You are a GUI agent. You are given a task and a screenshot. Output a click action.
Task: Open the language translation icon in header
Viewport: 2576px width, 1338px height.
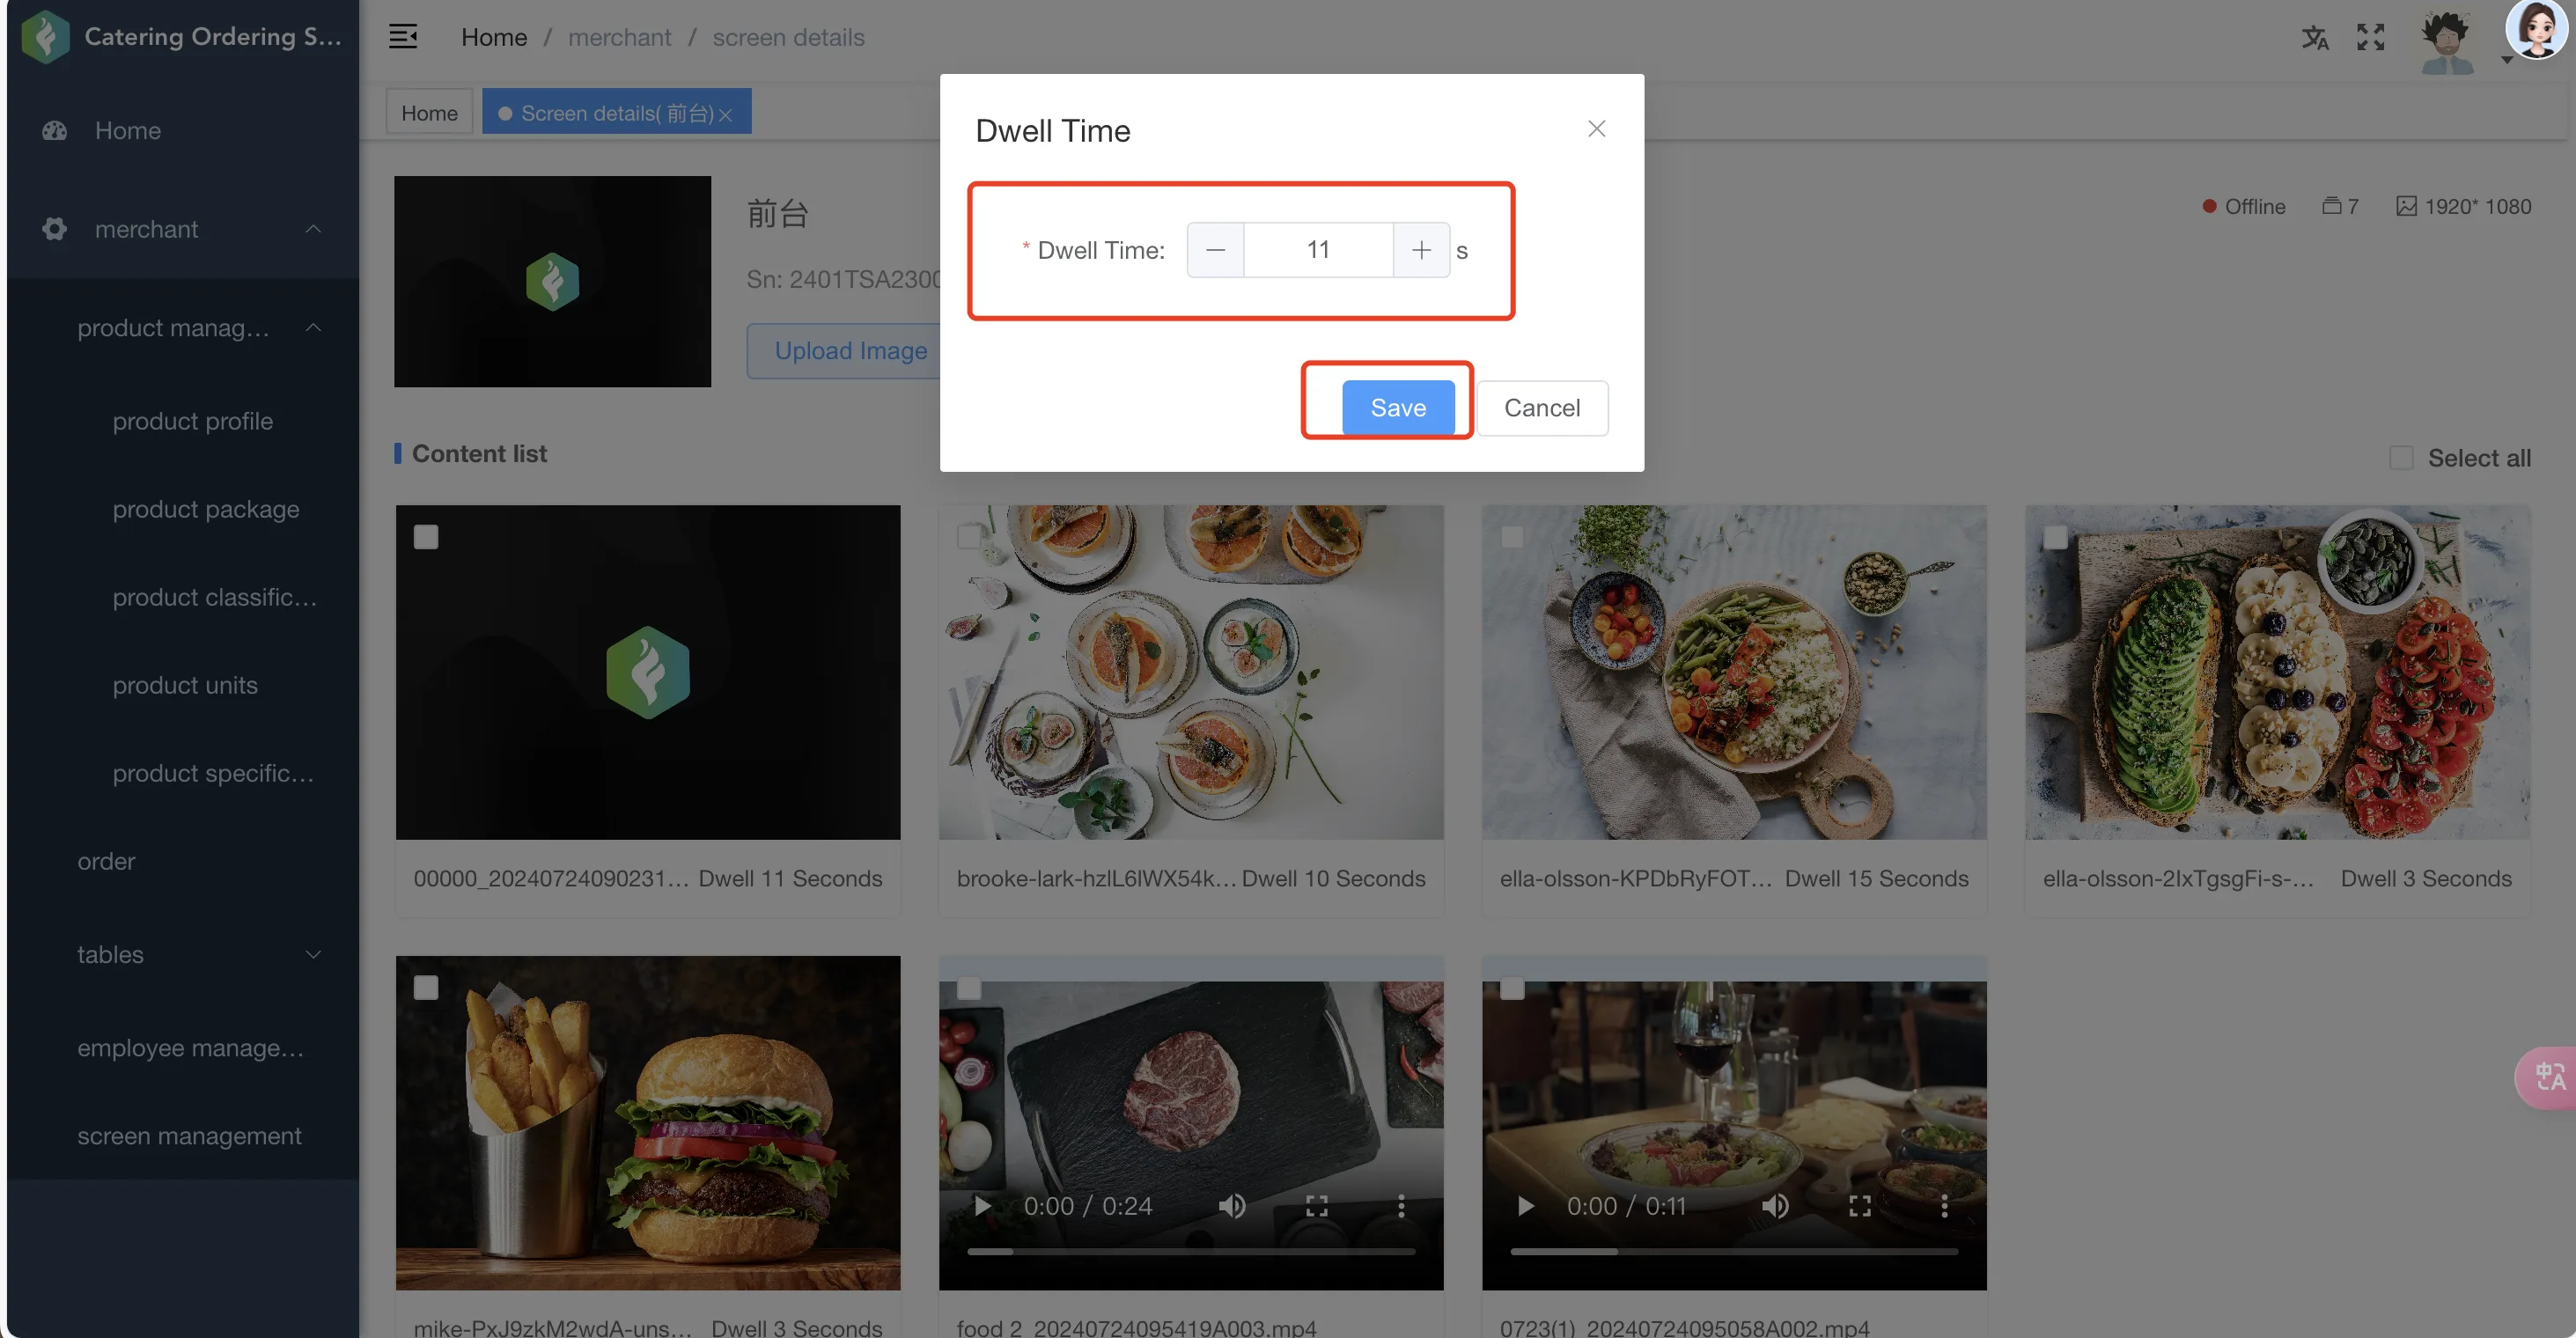click(x=2315, y=38)
